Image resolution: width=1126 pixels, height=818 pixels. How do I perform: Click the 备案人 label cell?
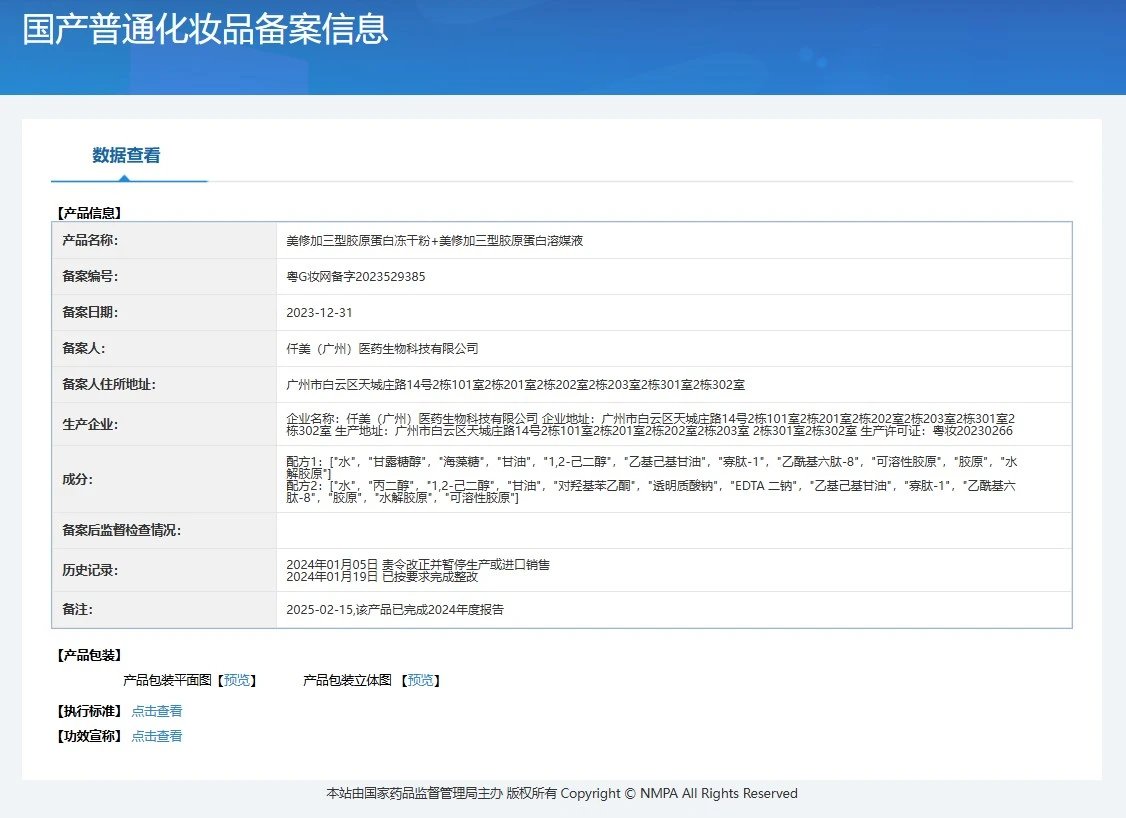pyautogui.click(x=164, y=348)
